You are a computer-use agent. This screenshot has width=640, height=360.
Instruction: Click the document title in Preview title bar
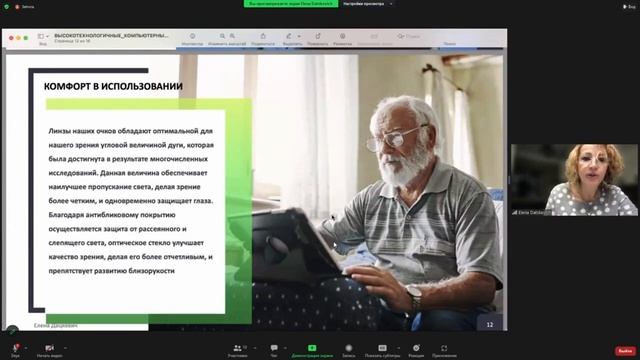(111, 36)
